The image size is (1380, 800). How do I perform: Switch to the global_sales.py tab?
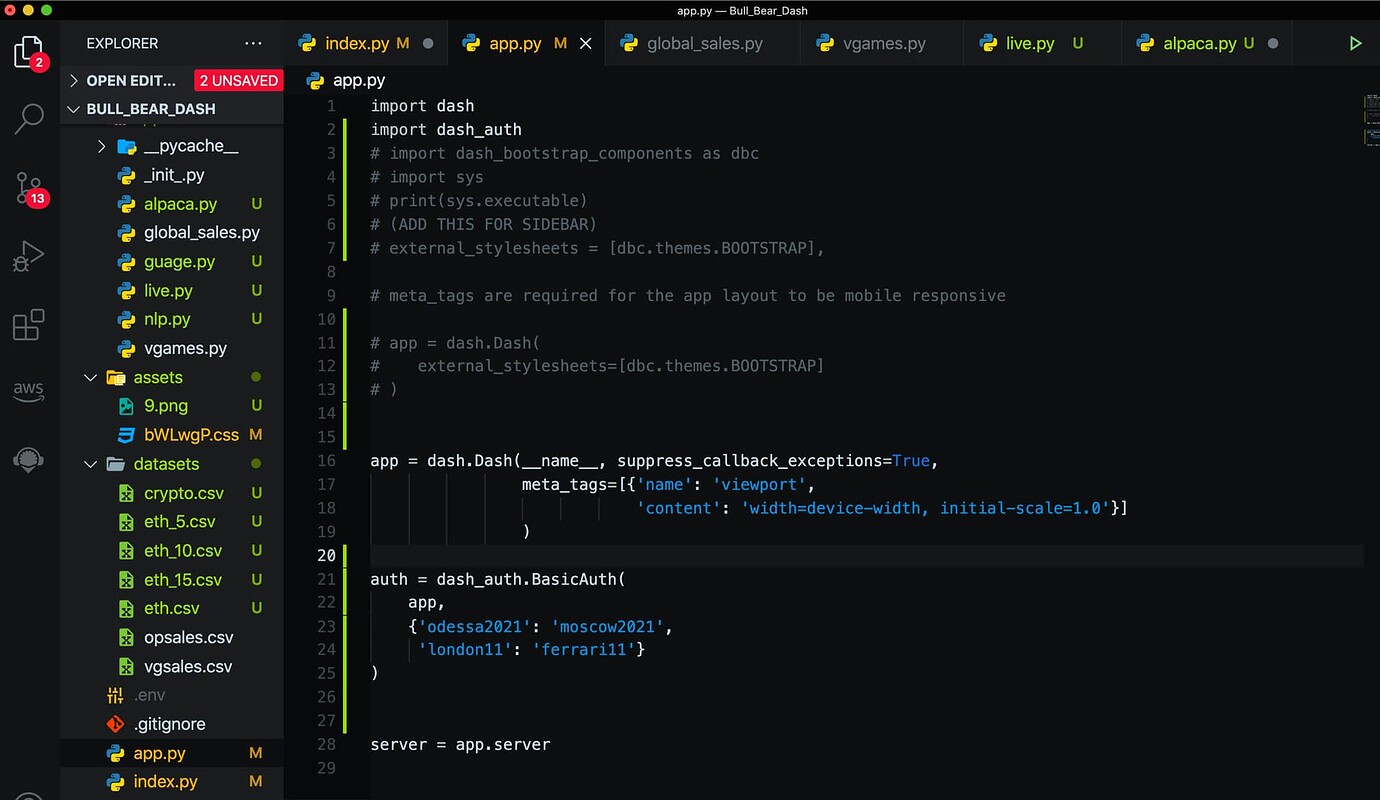coord(700,43)
